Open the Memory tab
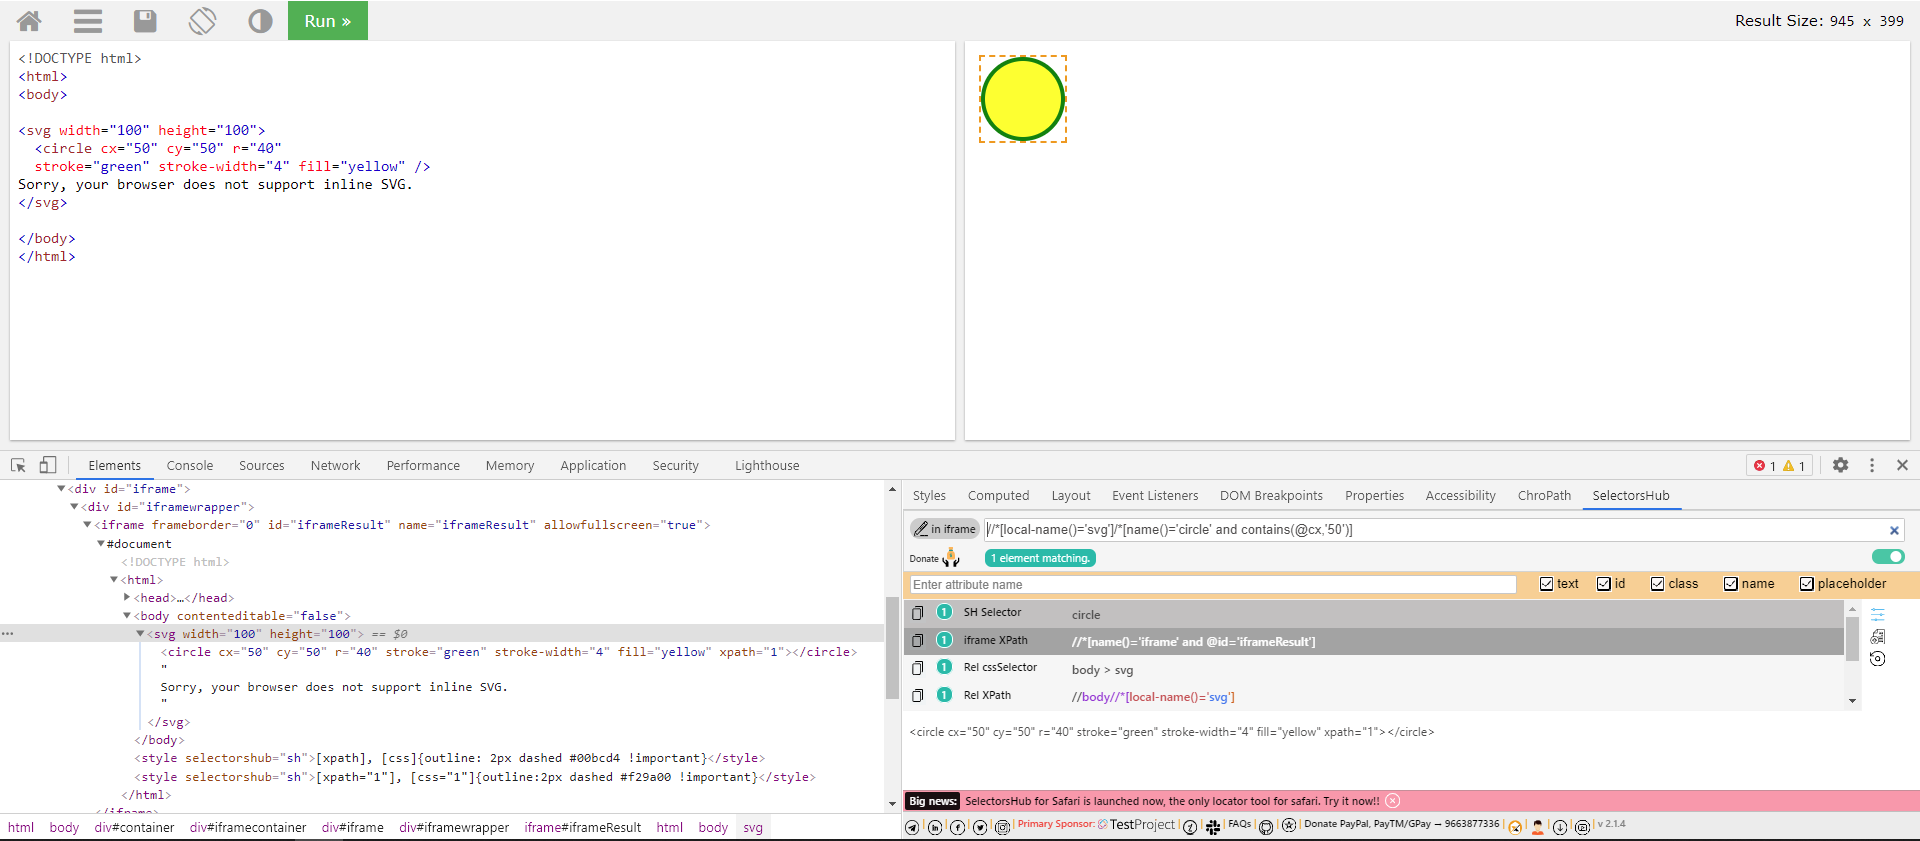This screenshot has height=841, width=1920. pos(510,465)
